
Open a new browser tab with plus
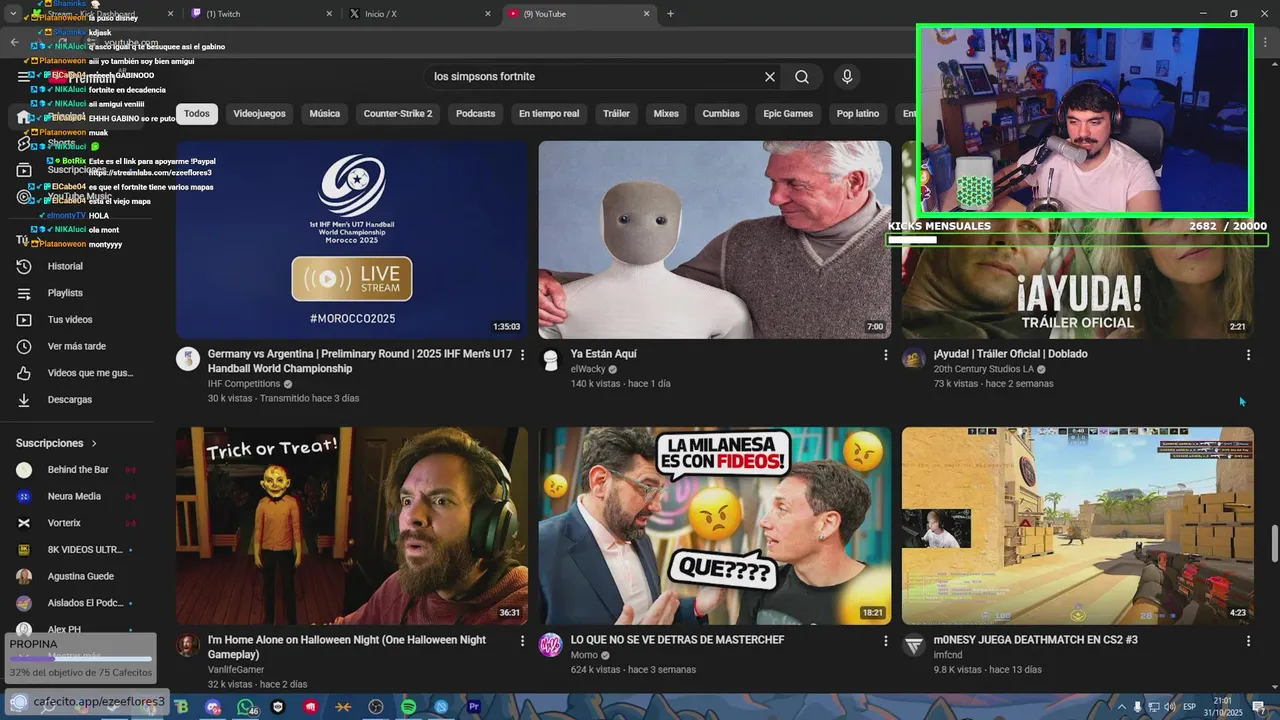point(670,14)
